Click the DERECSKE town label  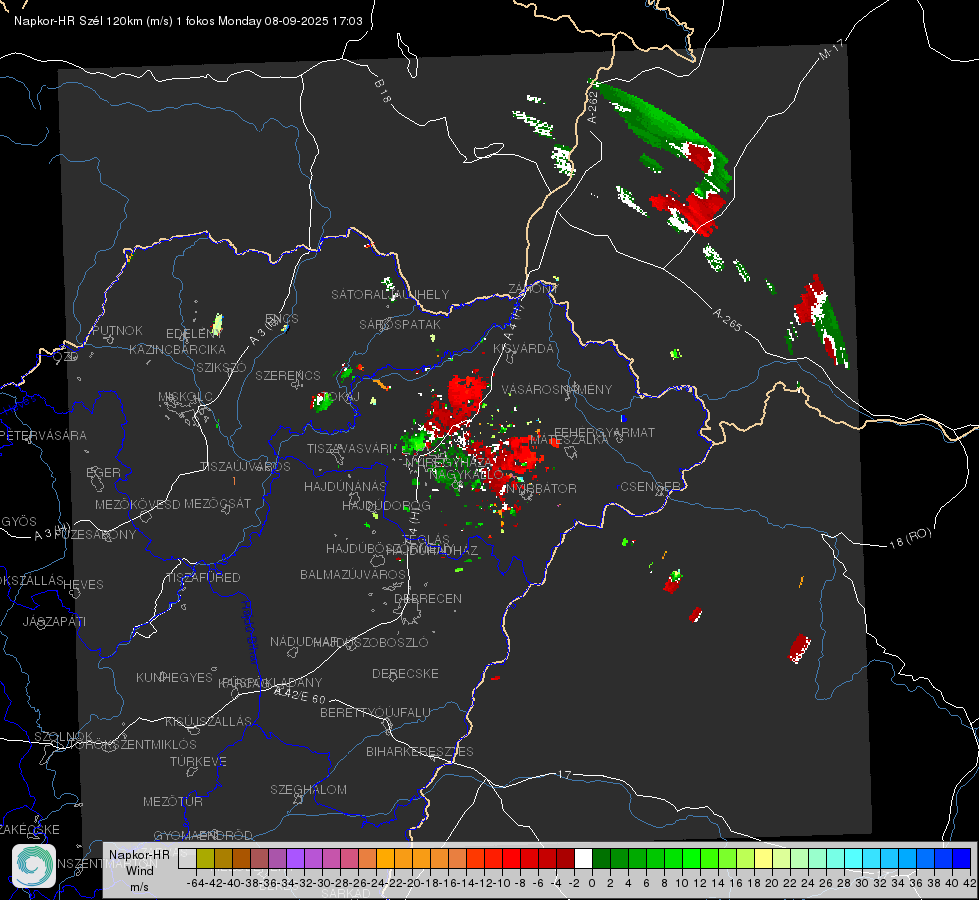[x=405, y=673]
